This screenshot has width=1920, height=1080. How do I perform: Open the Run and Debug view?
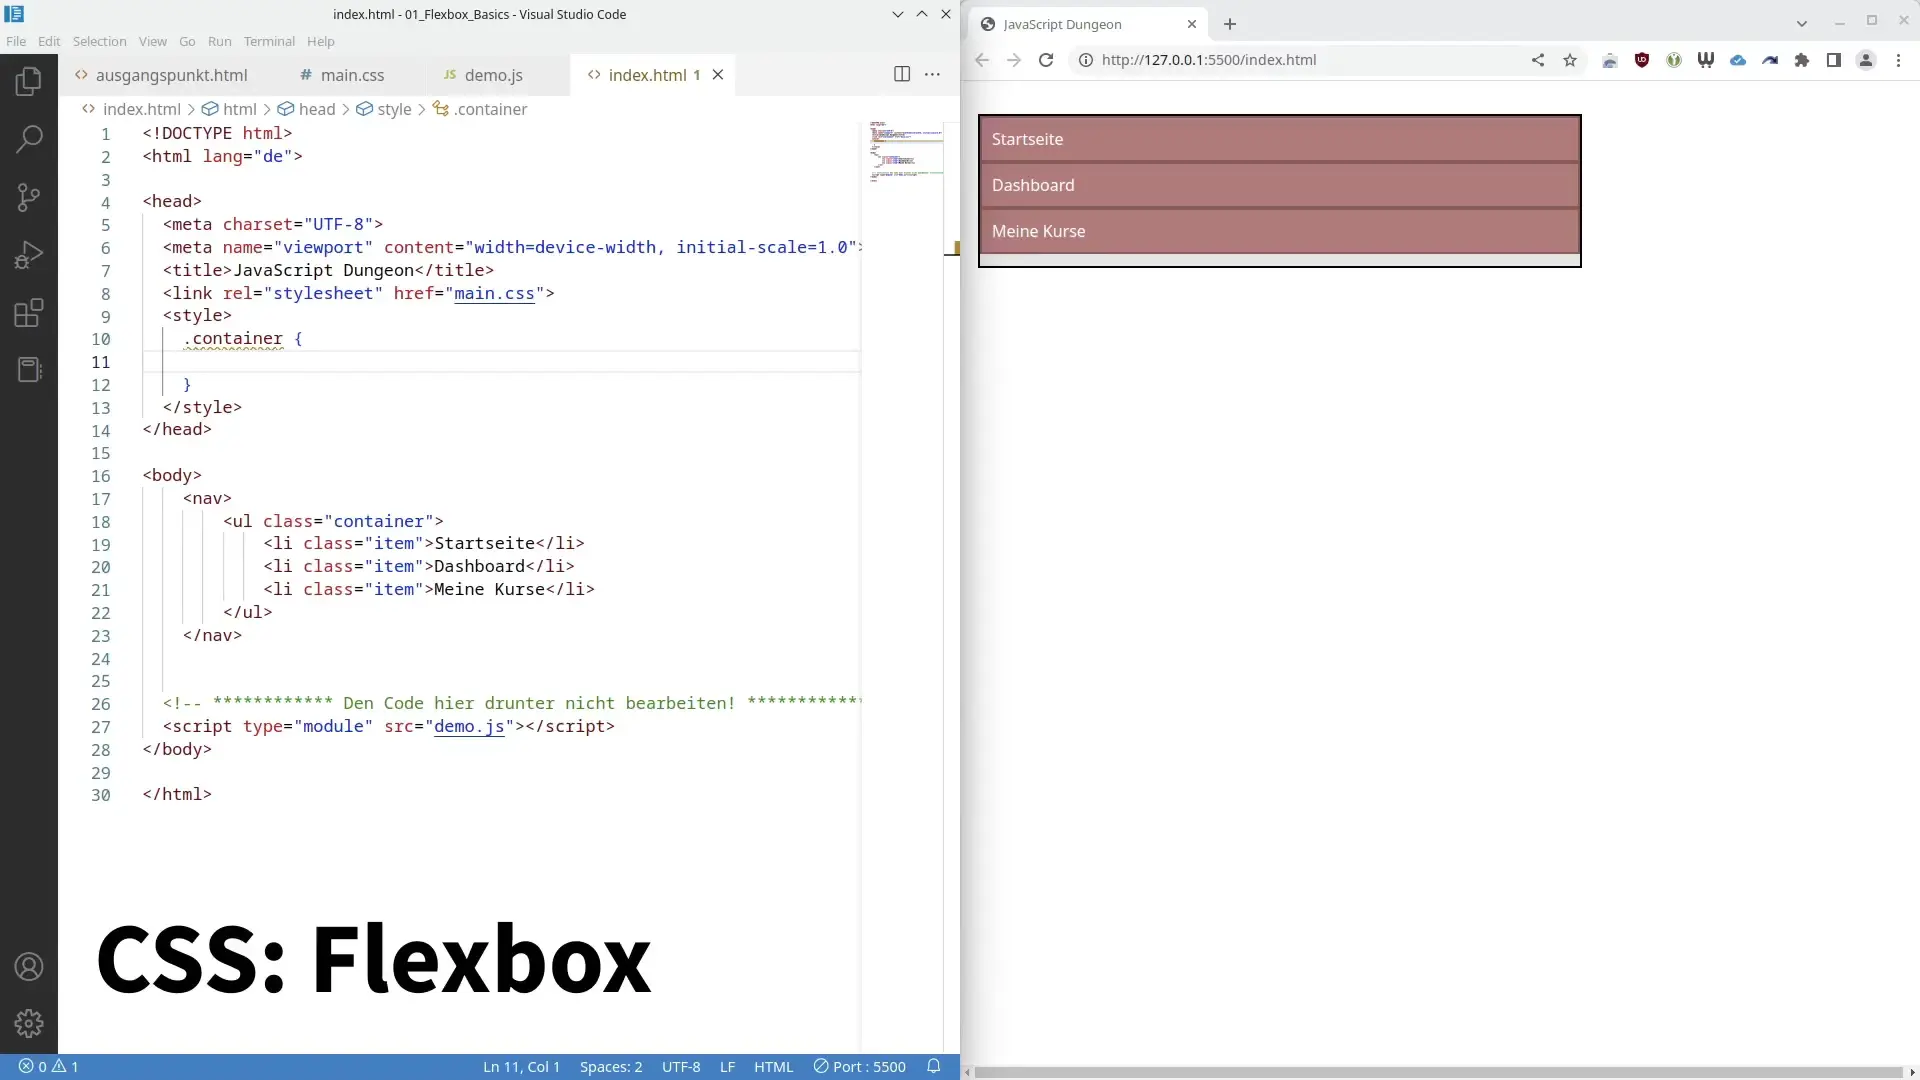pyautogui.click(x=29, y=255)
